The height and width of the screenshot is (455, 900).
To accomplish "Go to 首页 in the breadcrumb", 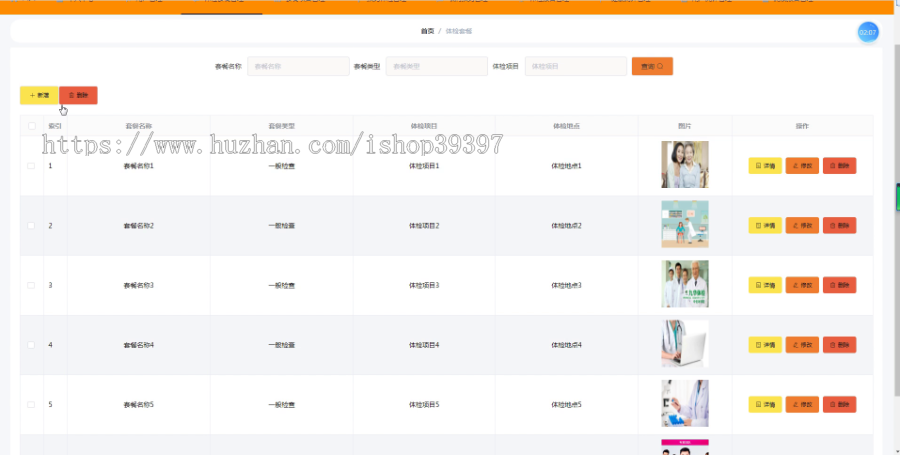I will 427,32.
